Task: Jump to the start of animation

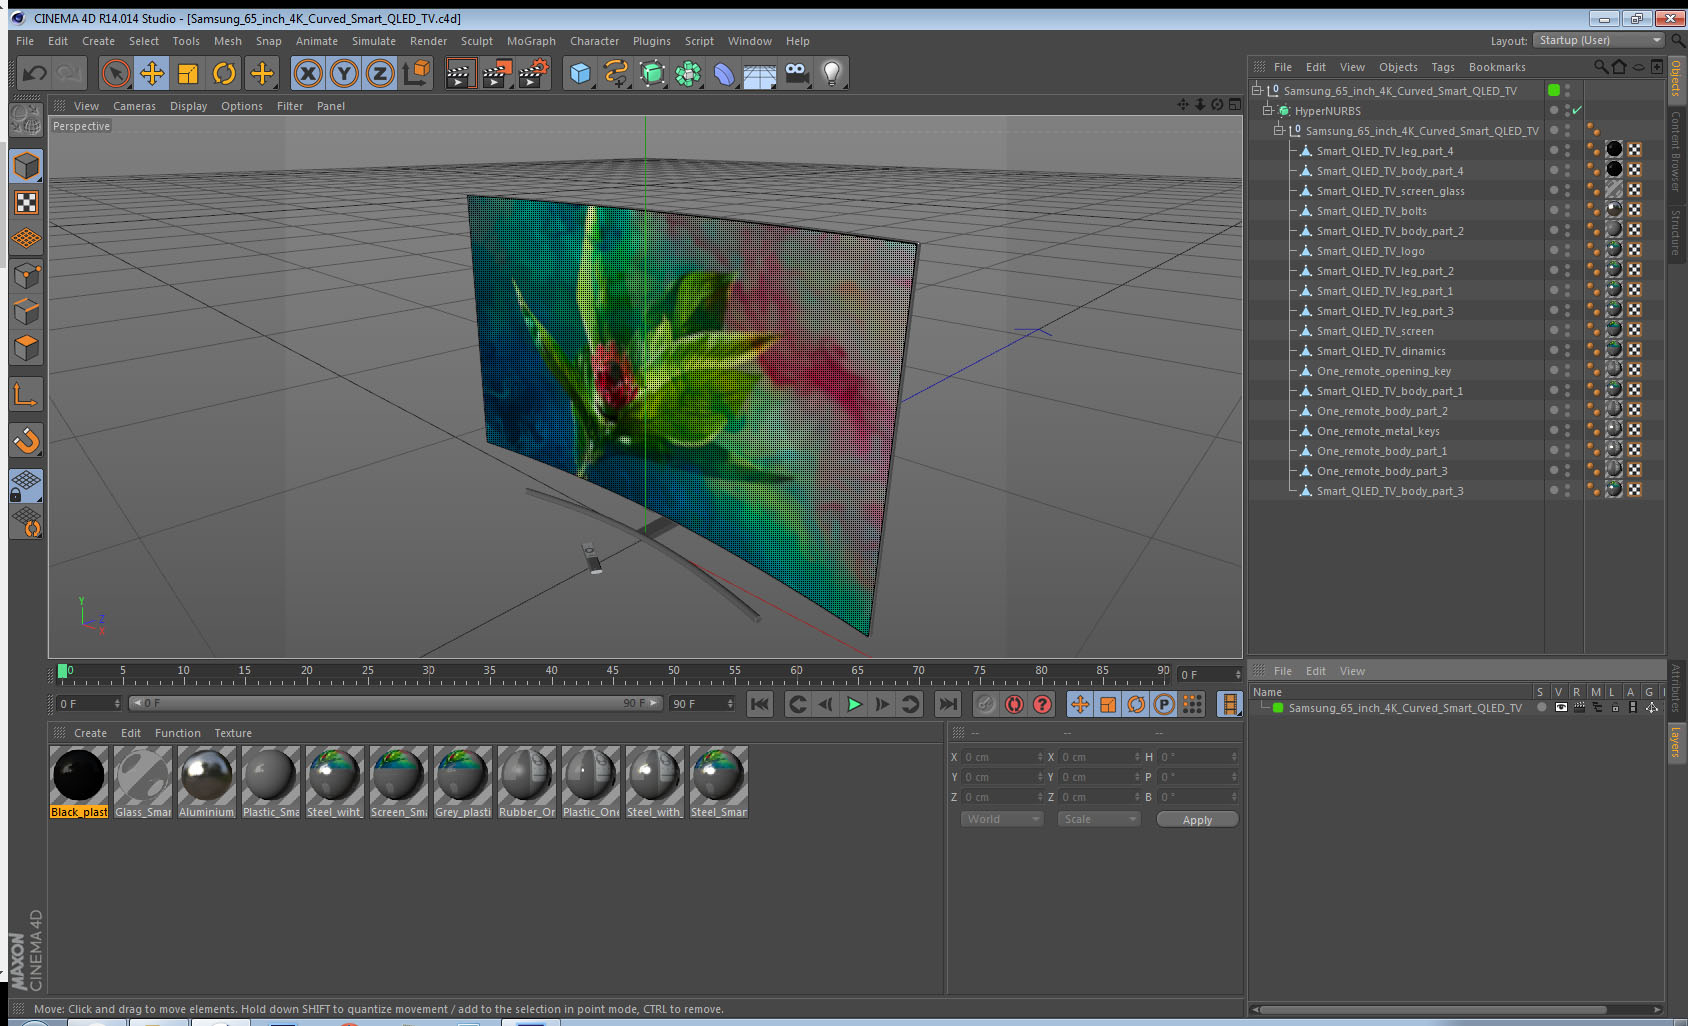Action: (760, 704)
